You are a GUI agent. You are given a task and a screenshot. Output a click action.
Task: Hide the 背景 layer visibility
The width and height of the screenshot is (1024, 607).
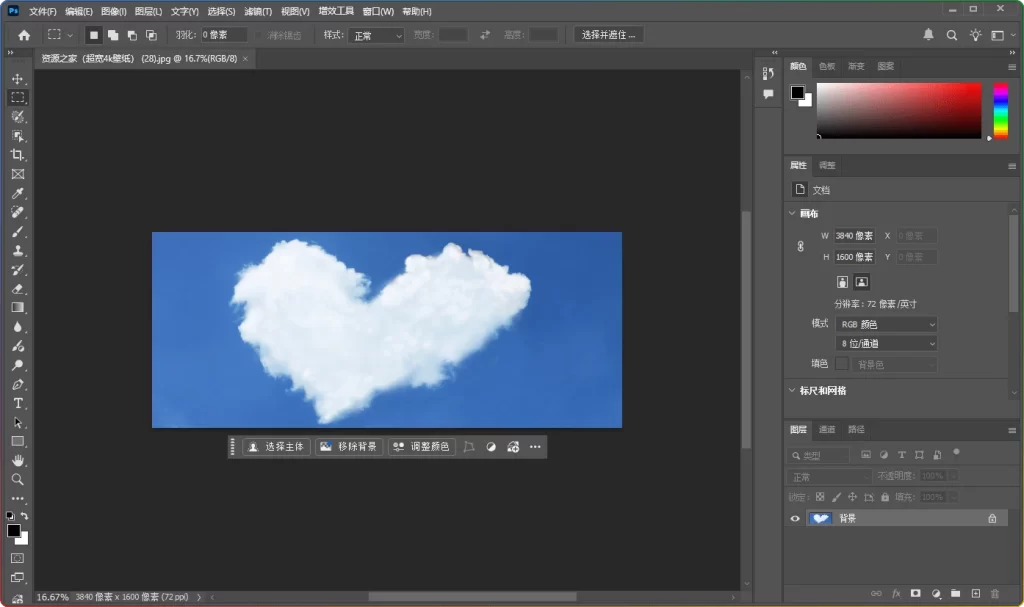pos(793,519)
